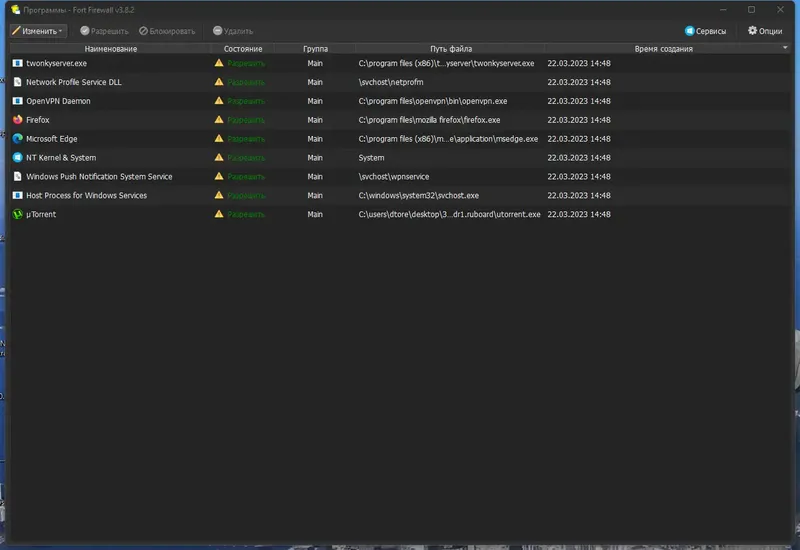Click the warning icon for OpenVPN Daemon
The width and height of the screenshot is (800, 550).
pyautogui.click(x=219, y=101)
